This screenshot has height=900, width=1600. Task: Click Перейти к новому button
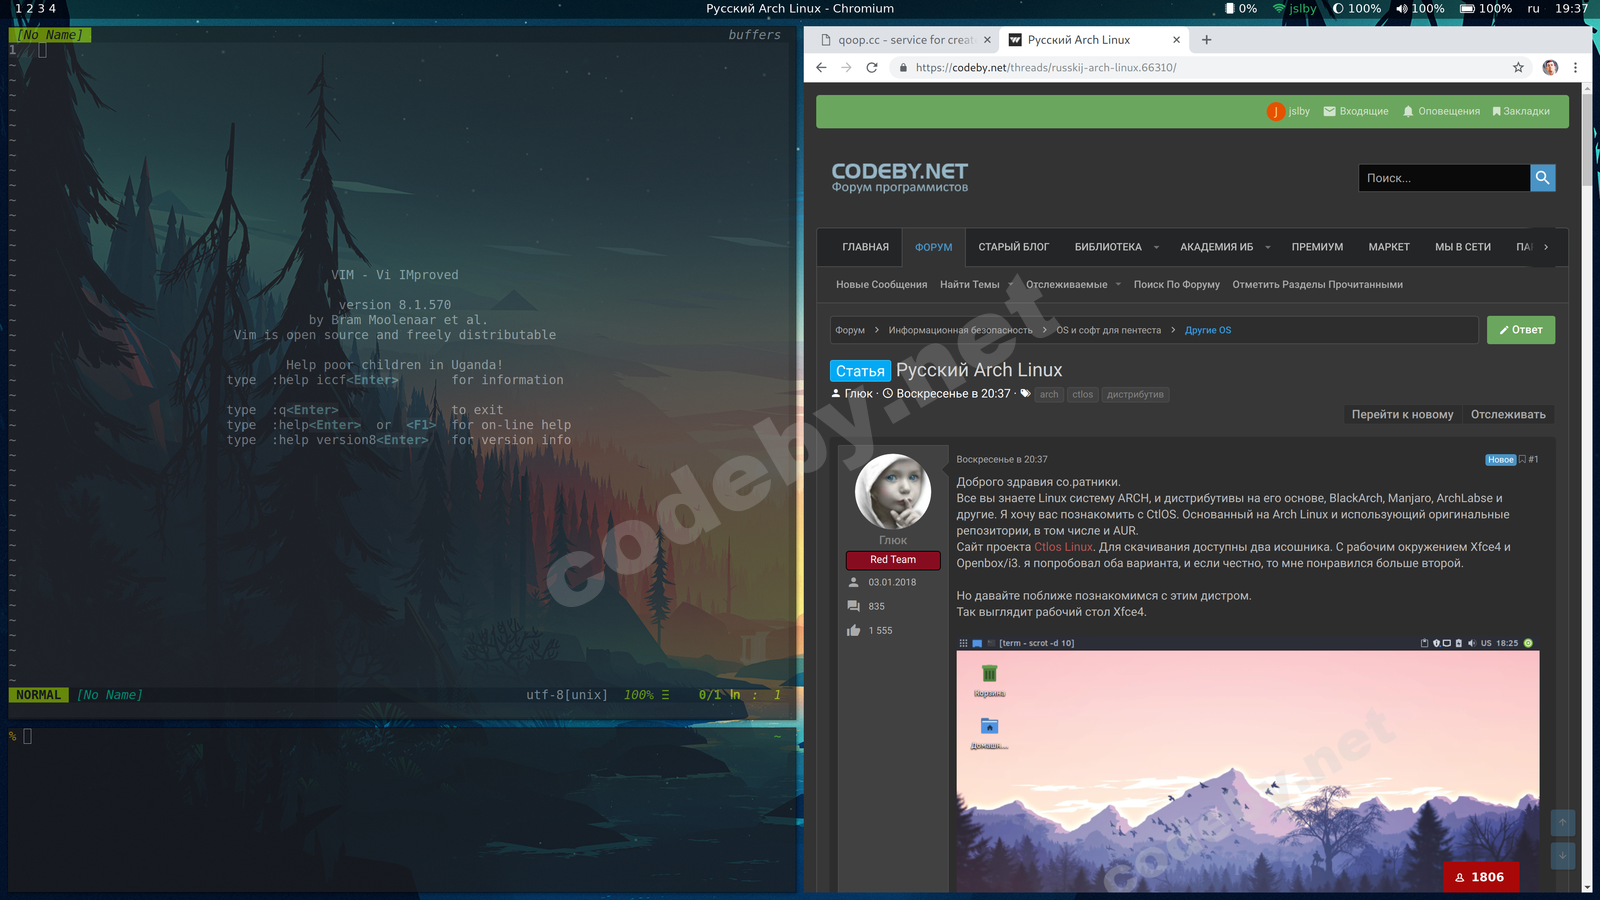point(1402,414)
